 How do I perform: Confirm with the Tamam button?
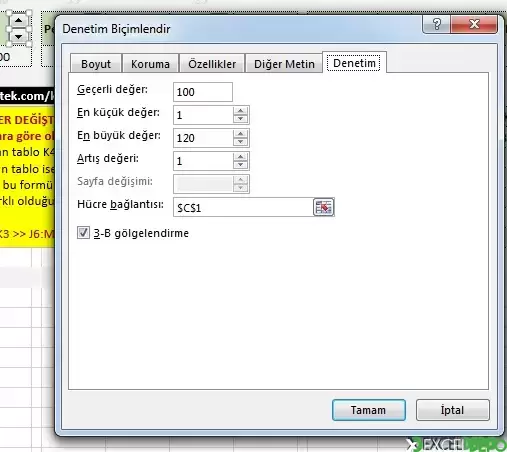(369, 410)
